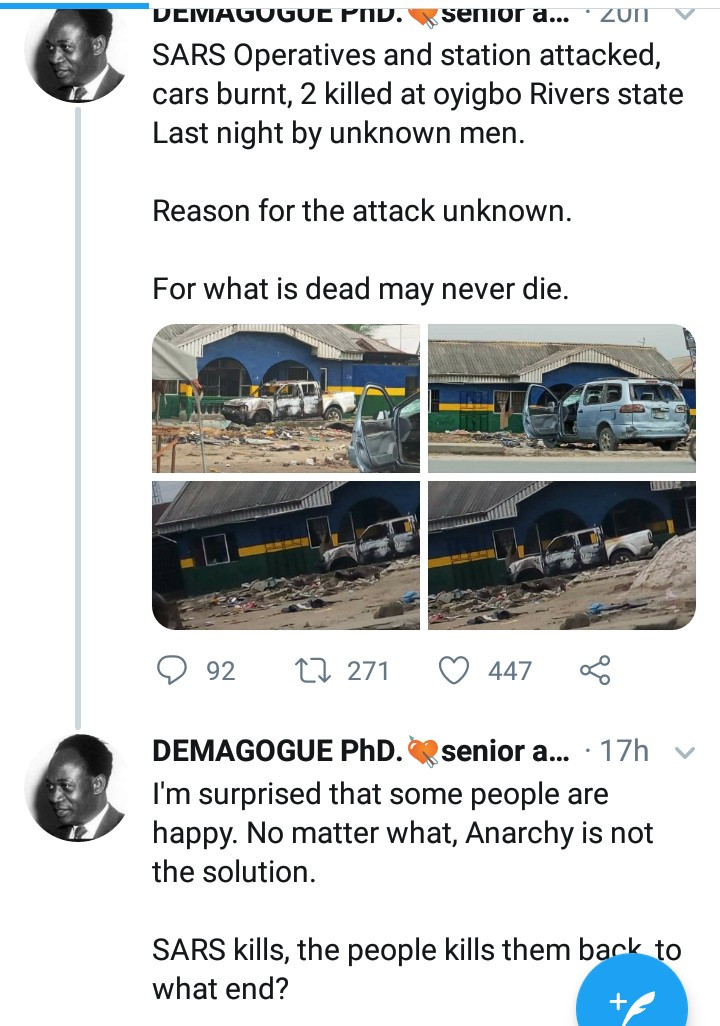This screenshot has width=720, height=1026.
Task: Open second tweet author's profile picture
Action: click(x=75, y=786)
